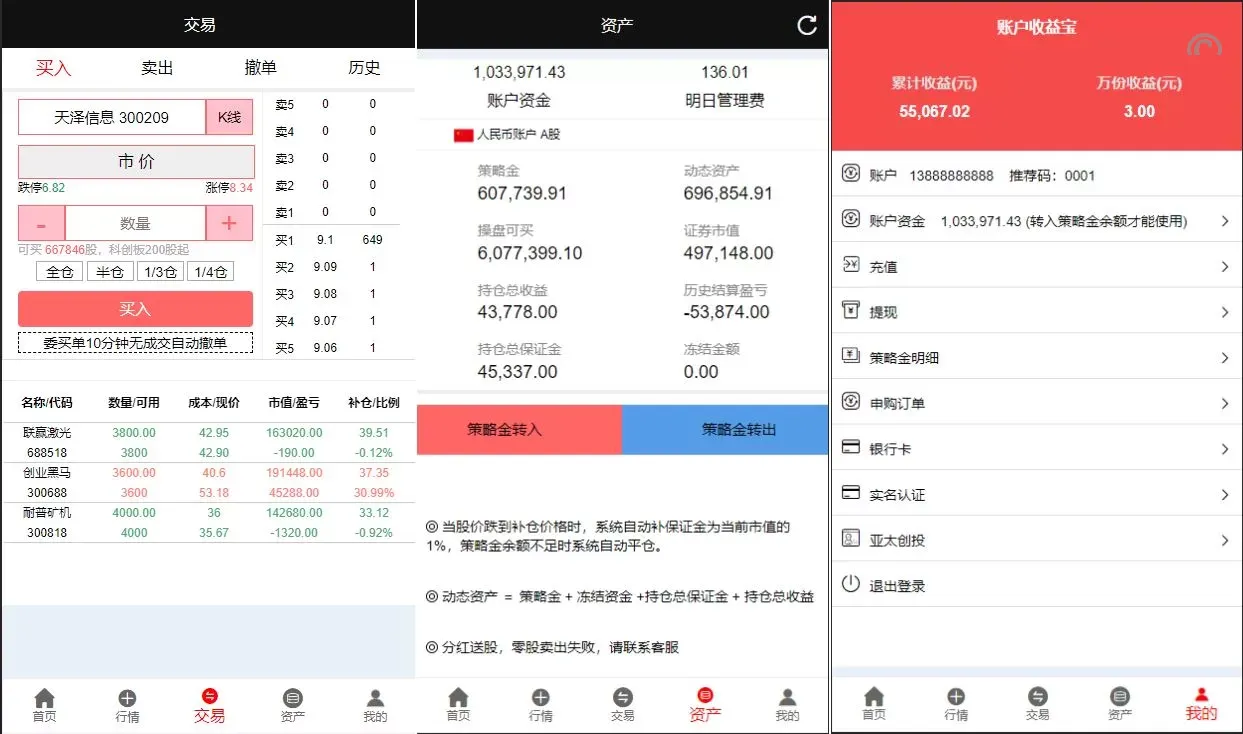Expand the 亚太创投 row chevron
This screenshot has height=734, width=1243.
(x=1225, y=541)
